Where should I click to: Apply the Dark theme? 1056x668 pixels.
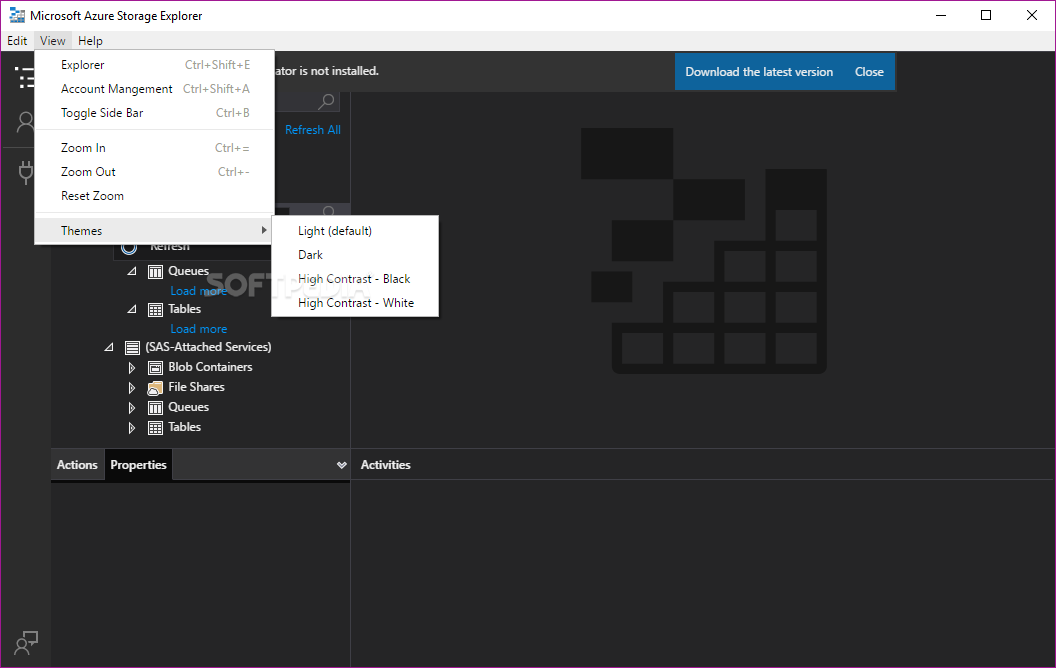355,255
